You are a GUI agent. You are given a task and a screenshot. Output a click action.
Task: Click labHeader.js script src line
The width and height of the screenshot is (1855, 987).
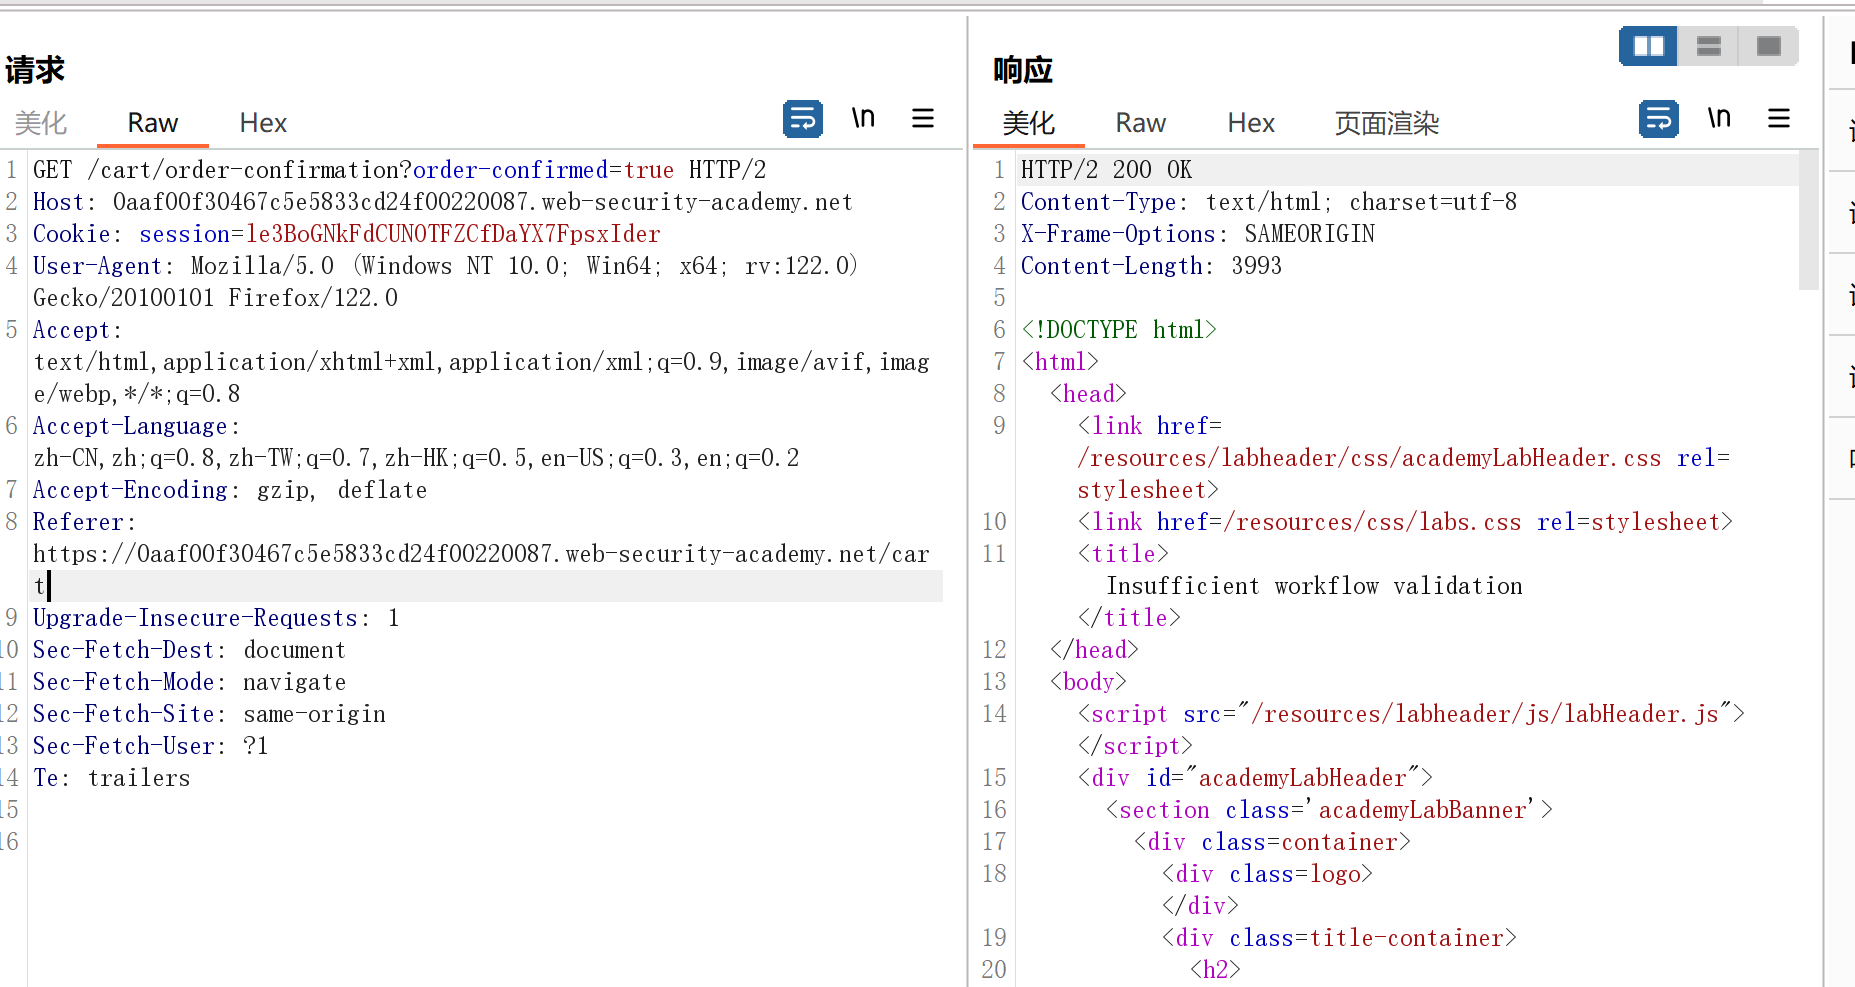point(1411,714)
